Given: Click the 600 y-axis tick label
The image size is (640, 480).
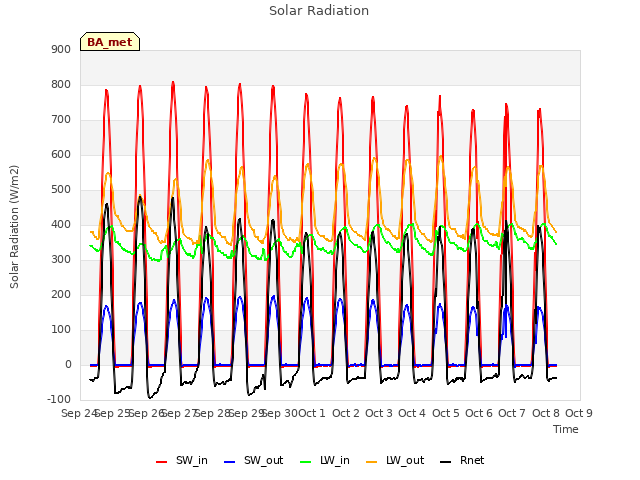Looking at the screenshot, I should [61, 155].
